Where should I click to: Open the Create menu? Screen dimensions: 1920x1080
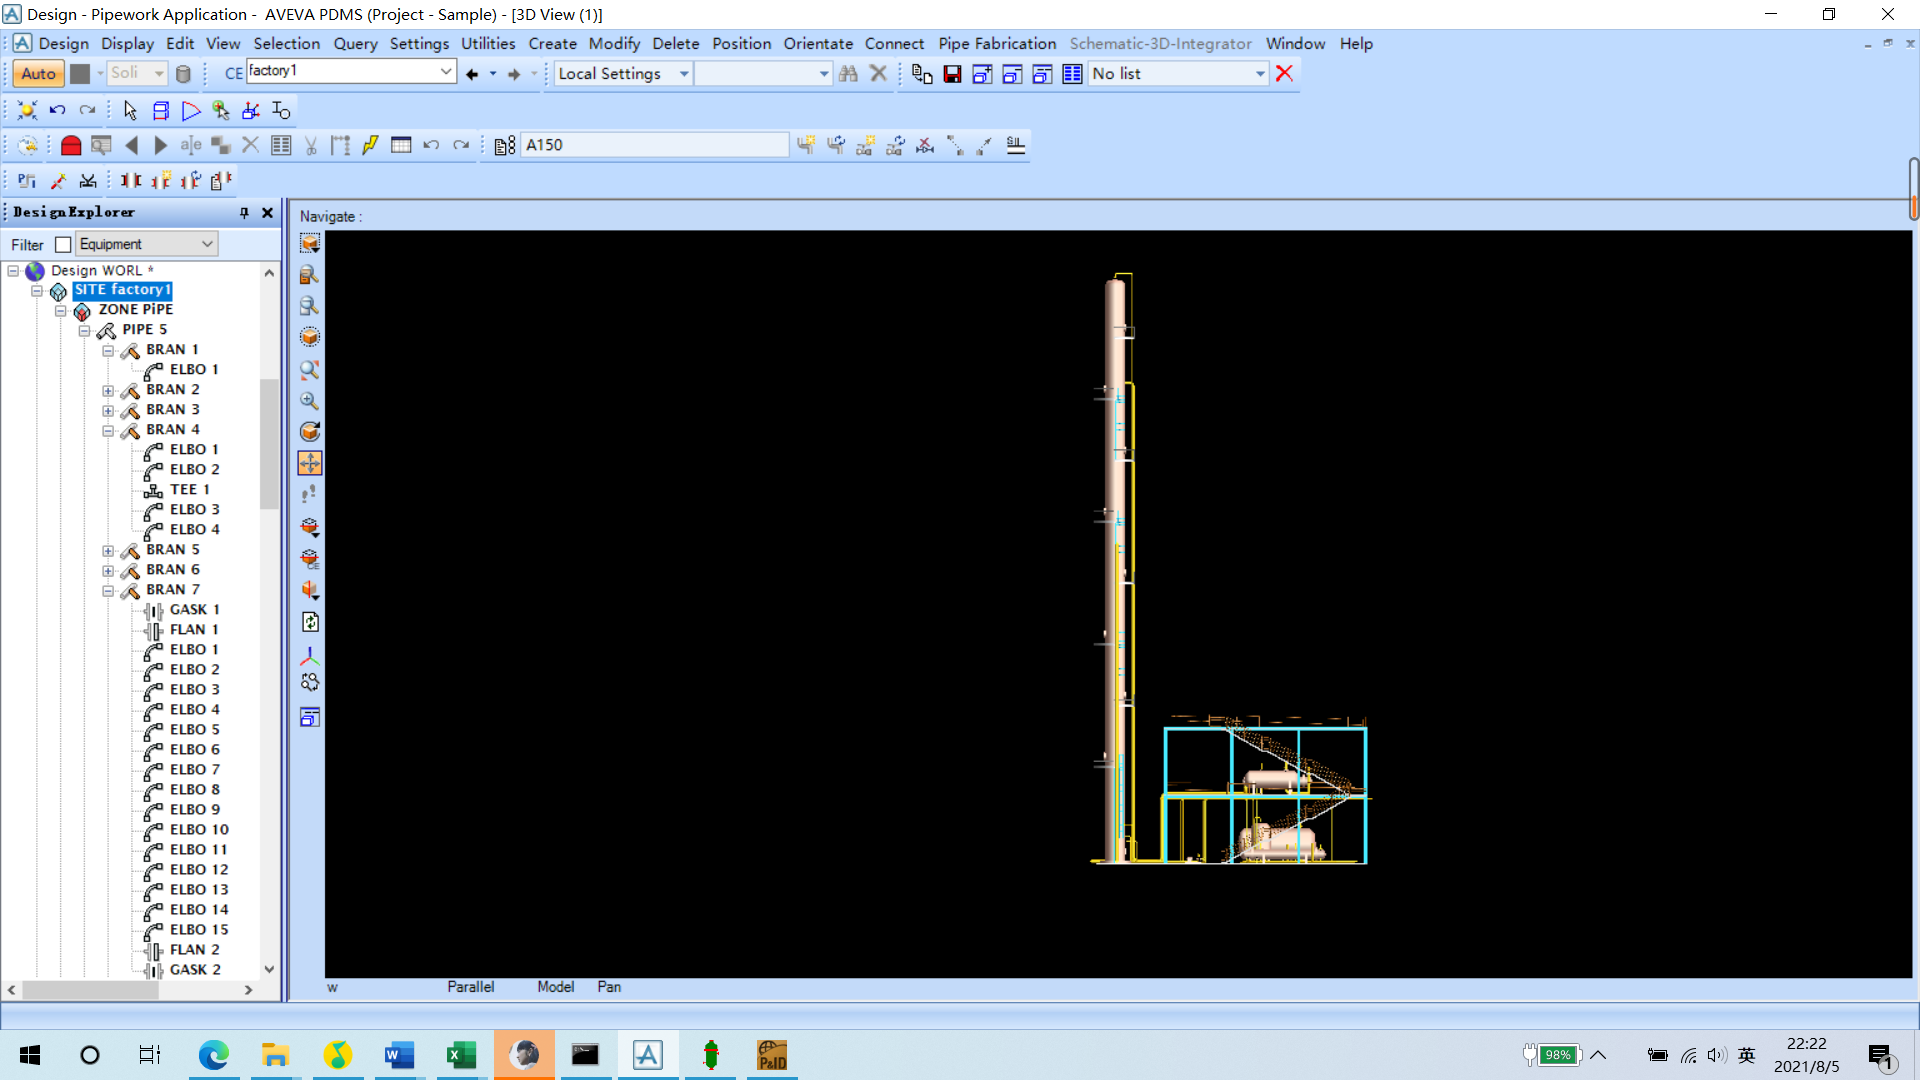click(x=552, y=44)
